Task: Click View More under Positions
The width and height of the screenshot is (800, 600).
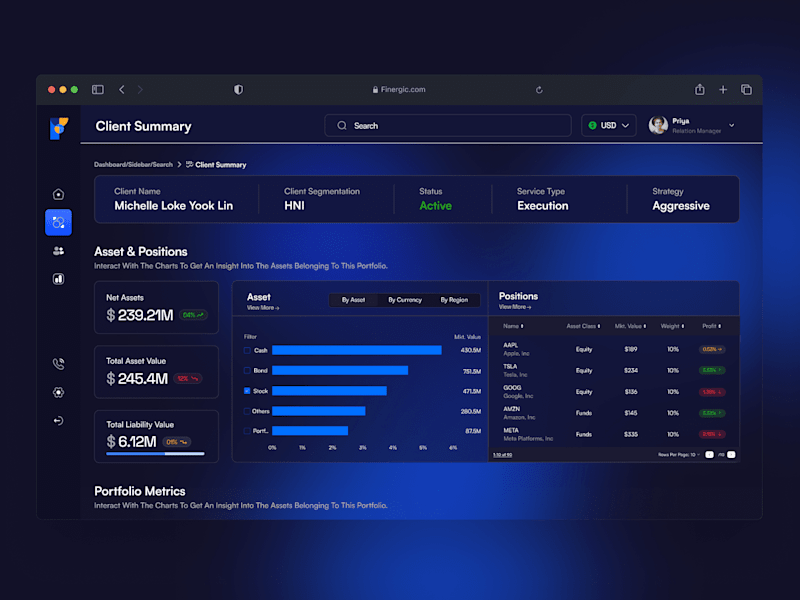Action: click(515, 307)
